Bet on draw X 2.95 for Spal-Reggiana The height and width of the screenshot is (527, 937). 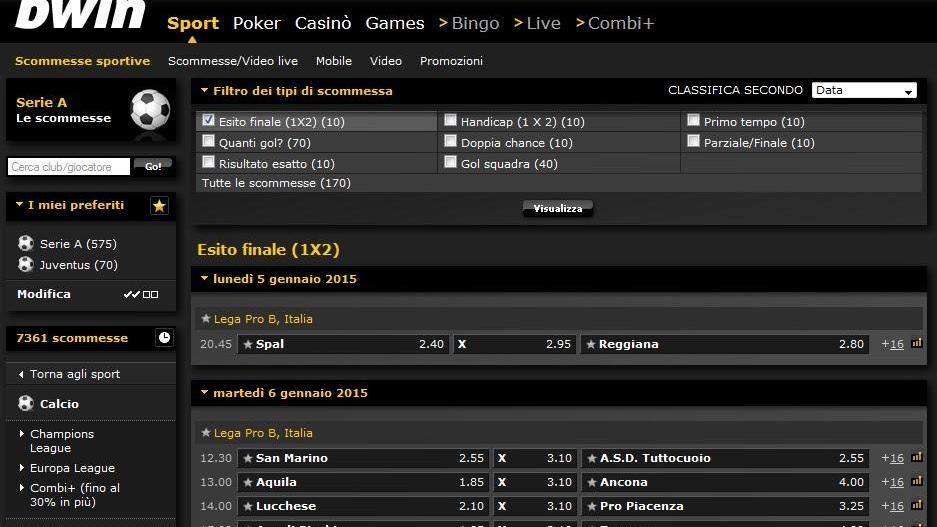pyautogui.click(x=515, y=344)
